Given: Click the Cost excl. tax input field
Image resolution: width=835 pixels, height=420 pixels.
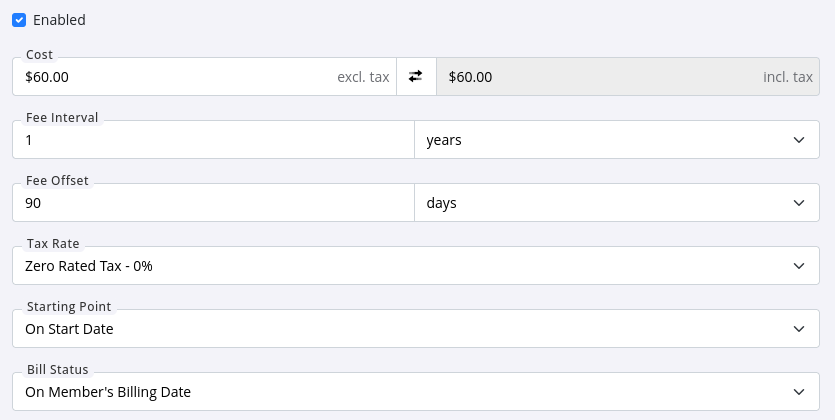Looking at the screenshot, I should 170,76.
